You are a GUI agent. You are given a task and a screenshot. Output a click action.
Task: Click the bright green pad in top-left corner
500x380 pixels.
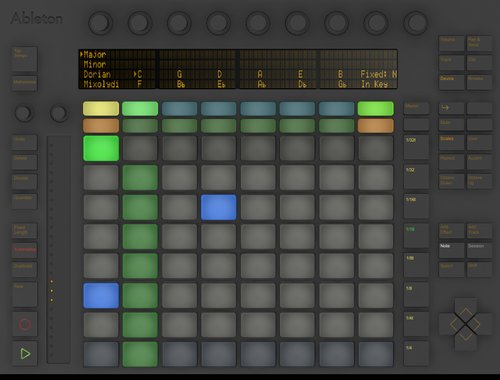(x=101, y=148)
